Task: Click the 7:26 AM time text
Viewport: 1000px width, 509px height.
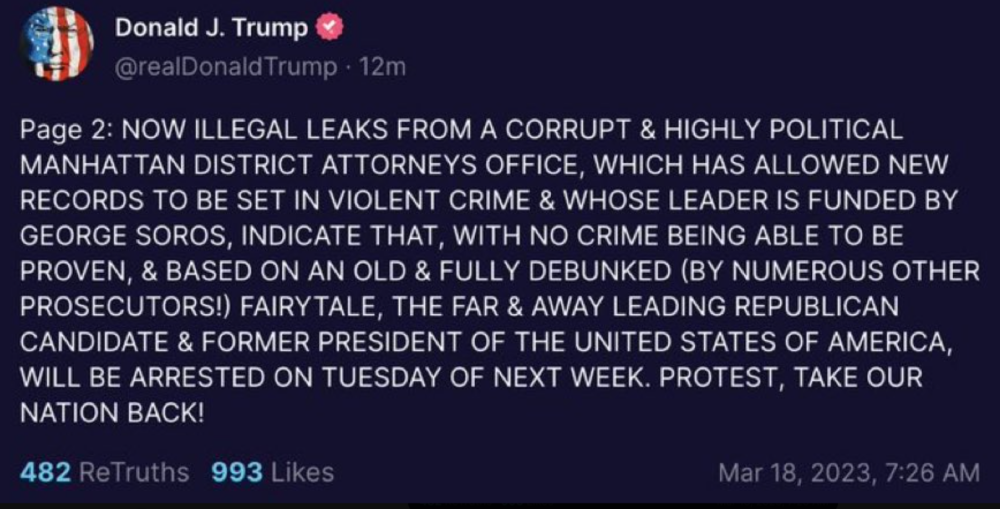Action: point(924,472)
